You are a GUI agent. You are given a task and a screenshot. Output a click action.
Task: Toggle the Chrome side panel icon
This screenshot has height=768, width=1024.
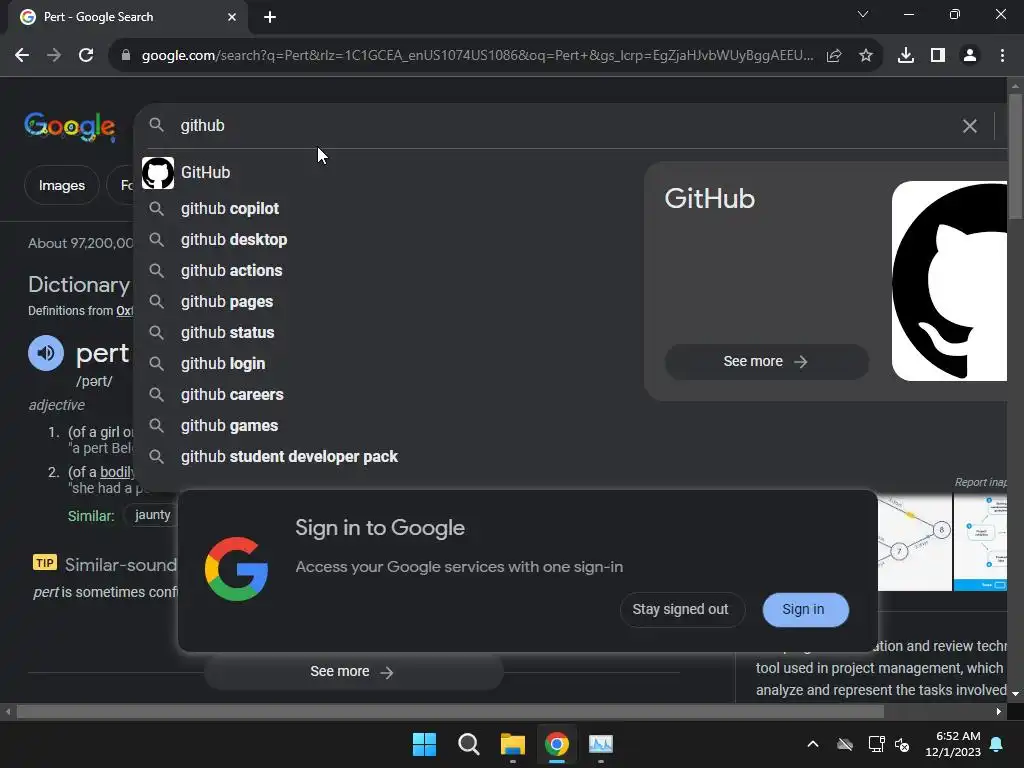[x=938, y=56]
